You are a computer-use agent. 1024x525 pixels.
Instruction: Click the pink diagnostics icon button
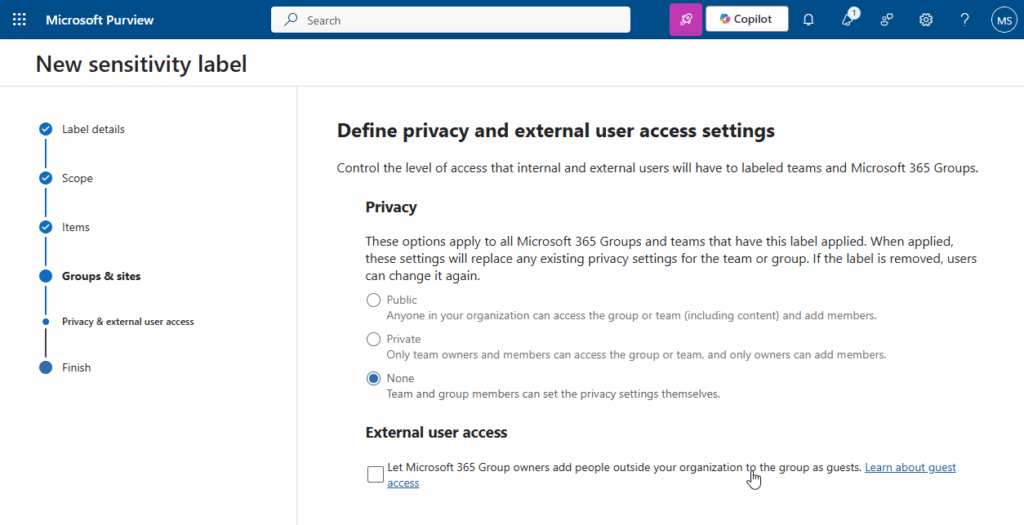[x=685, y=20]
